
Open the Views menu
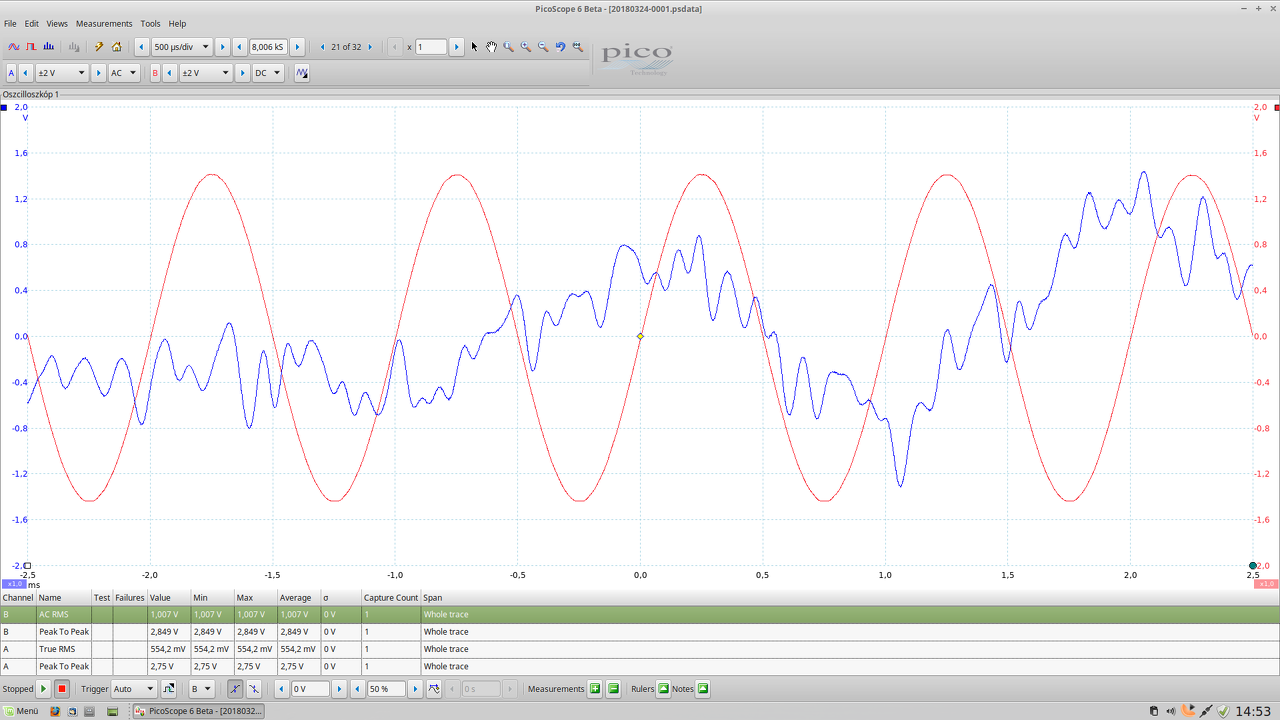[57, 23]
